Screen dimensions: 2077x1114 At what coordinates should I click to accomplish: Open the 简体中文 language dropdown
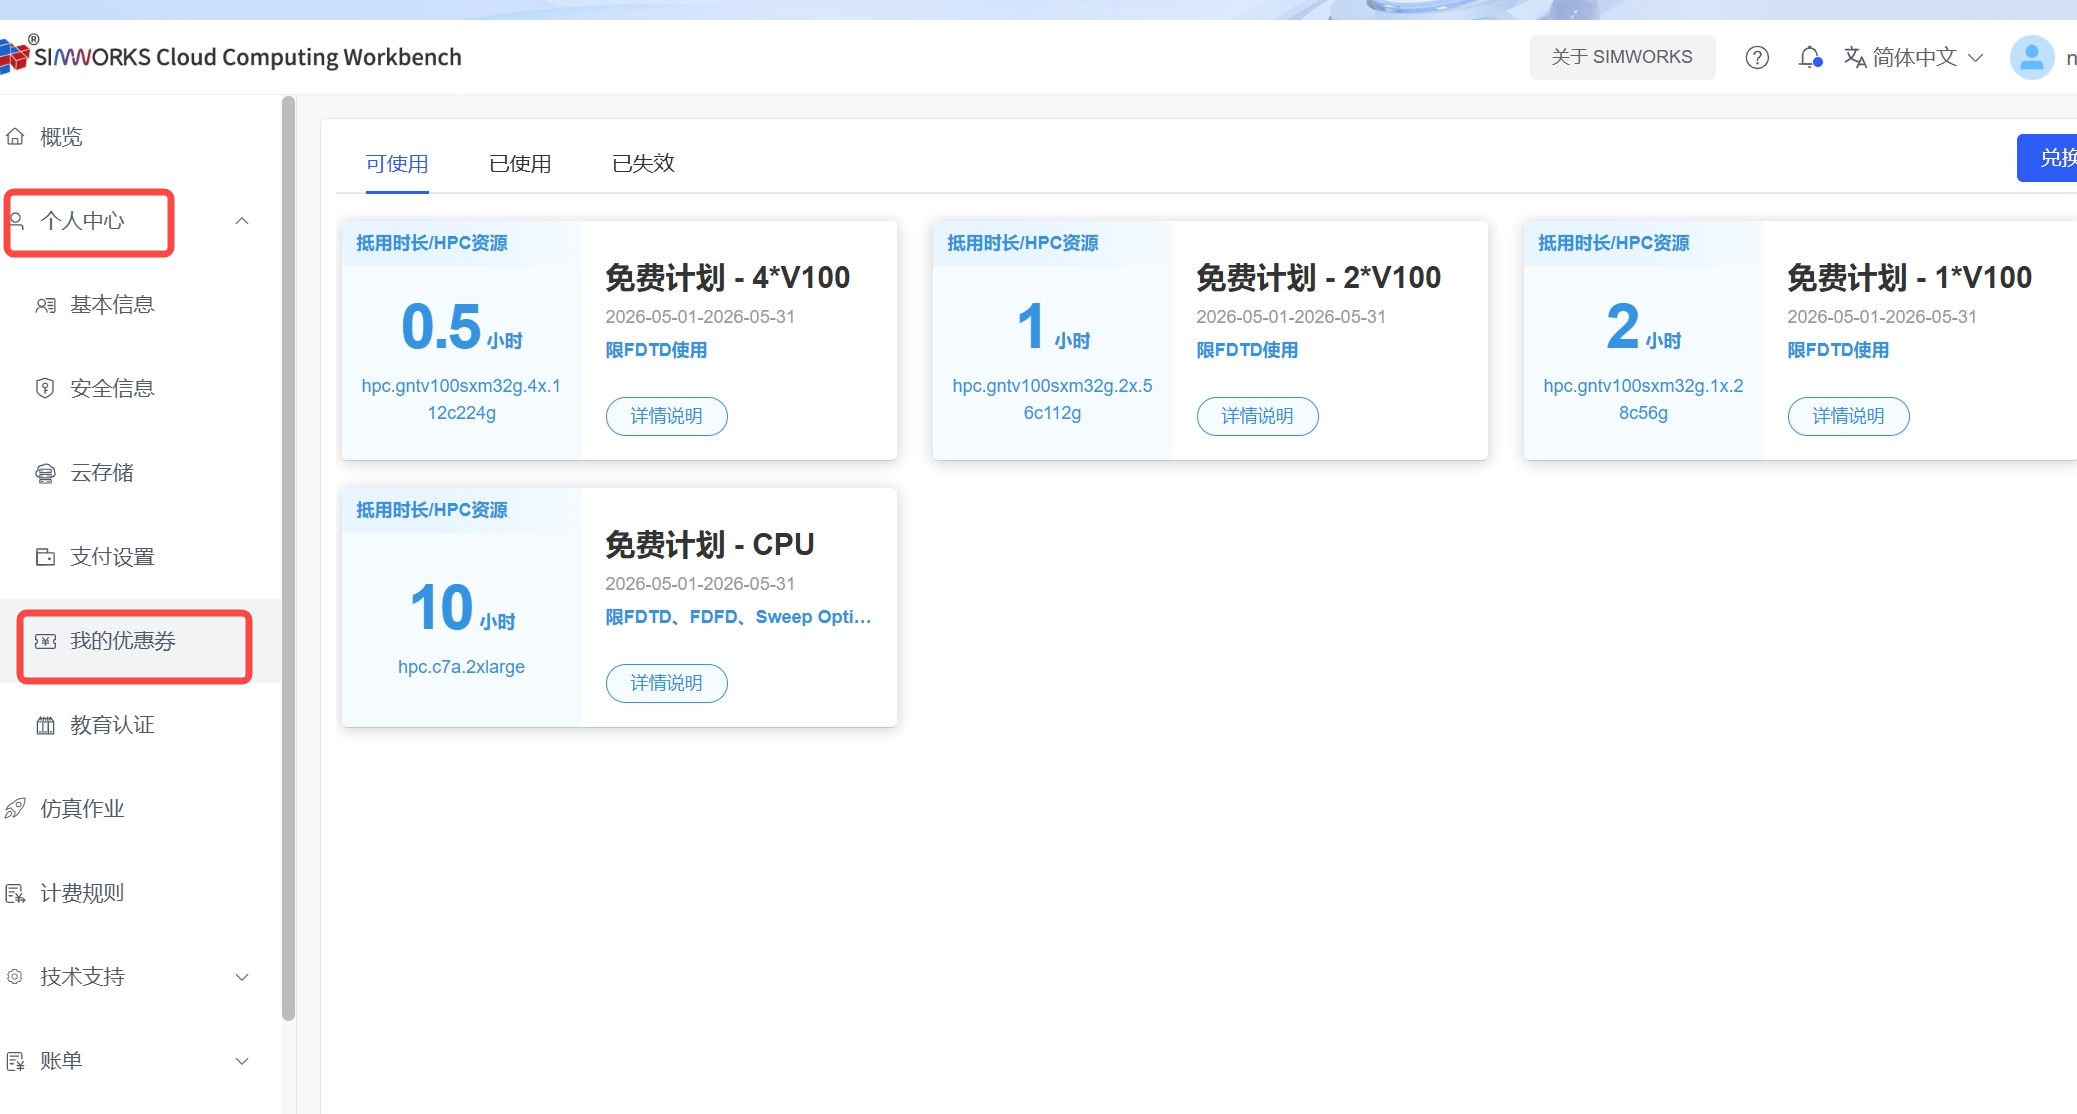(1914, 57)
